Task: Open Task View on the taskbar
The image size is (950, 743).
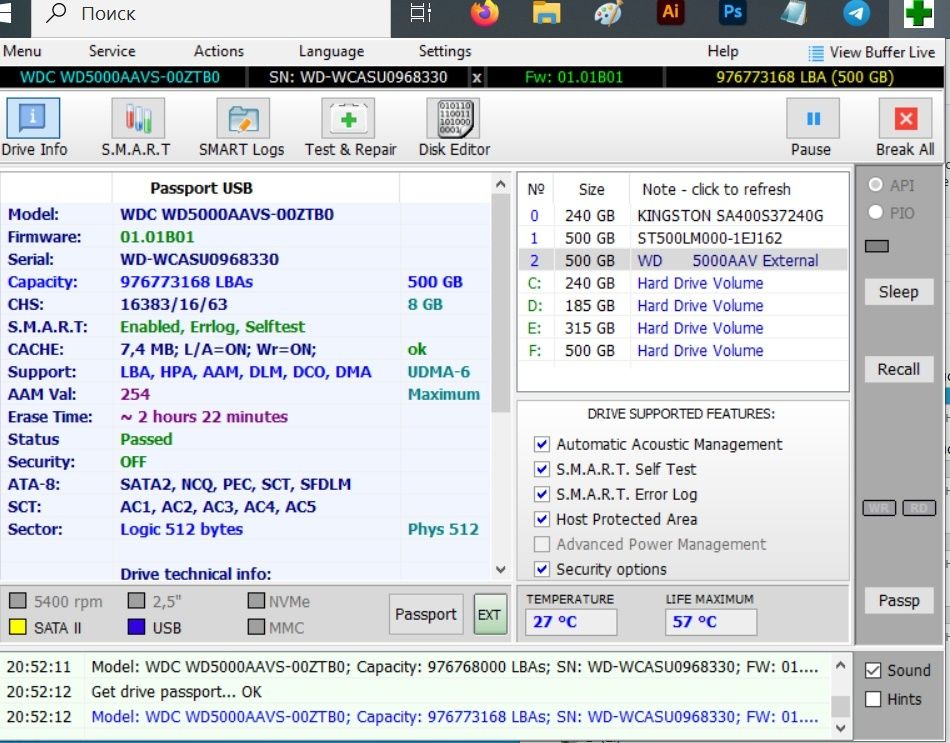Action: [x=420, y=12]
